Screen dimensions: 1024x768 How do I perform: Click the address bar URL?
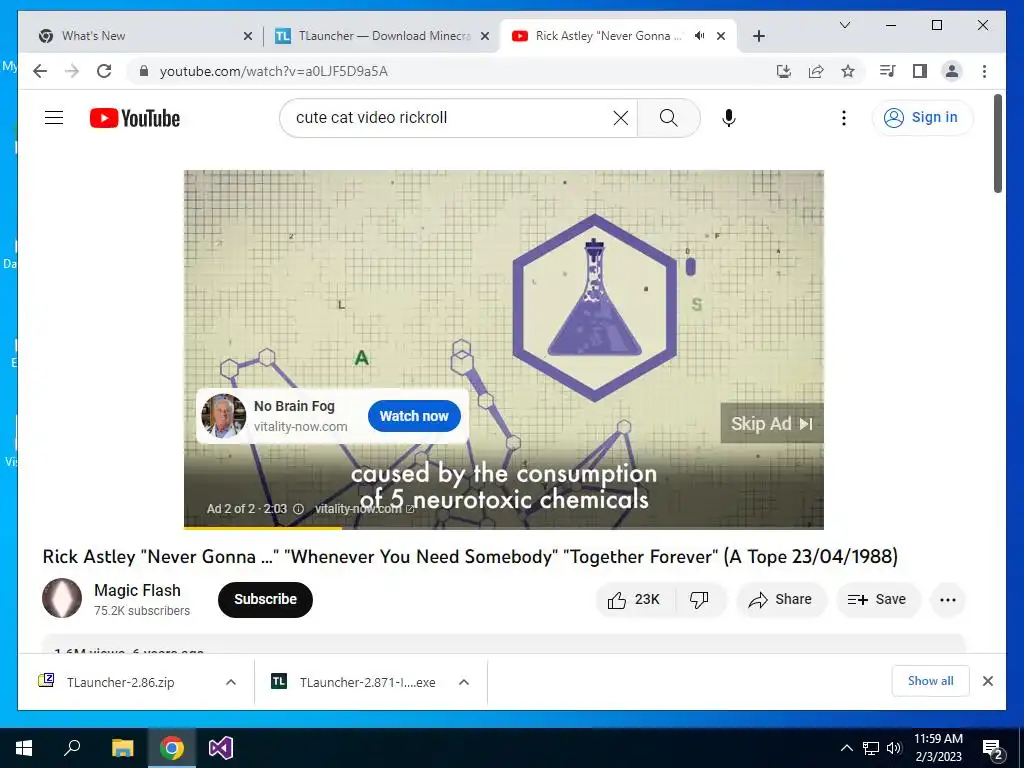click(274, 71)
